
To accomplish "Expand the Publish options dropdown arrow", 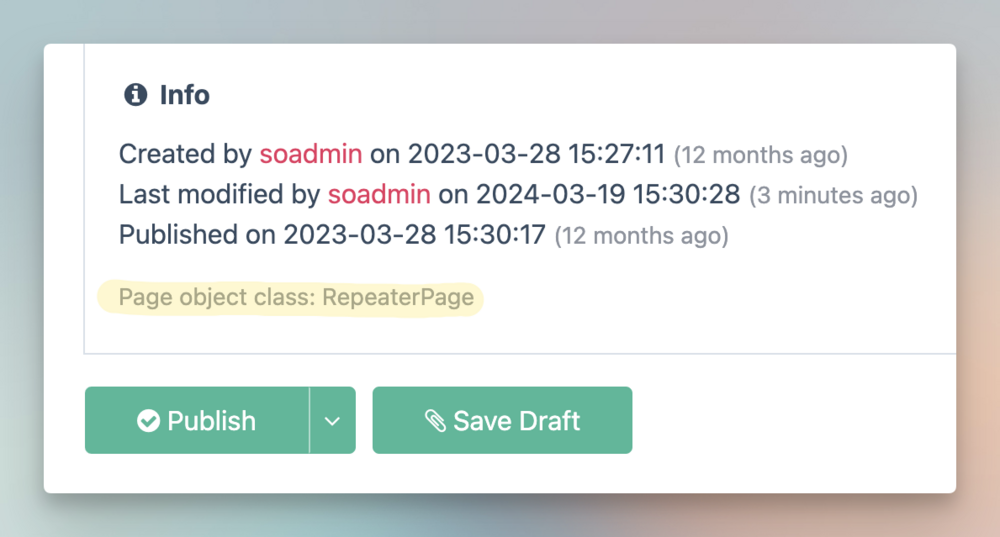I will [x=333, y=421].
